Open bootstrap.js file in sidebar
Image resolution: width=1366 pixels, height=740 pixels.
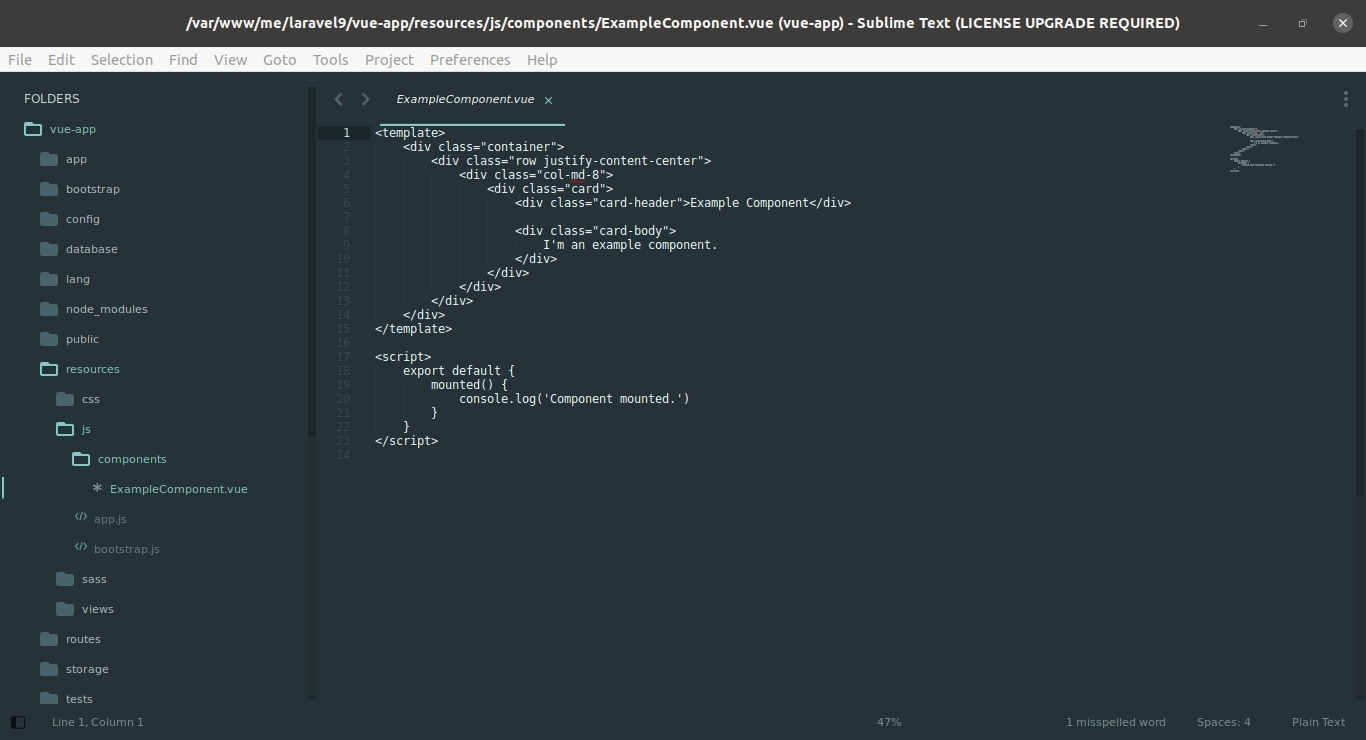click(126, 549)
